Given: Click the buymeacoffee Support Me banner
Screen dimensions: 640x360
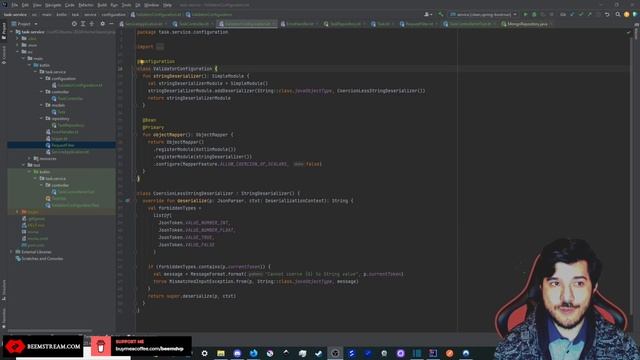Looking at the screenshot, I should (141, 346).
